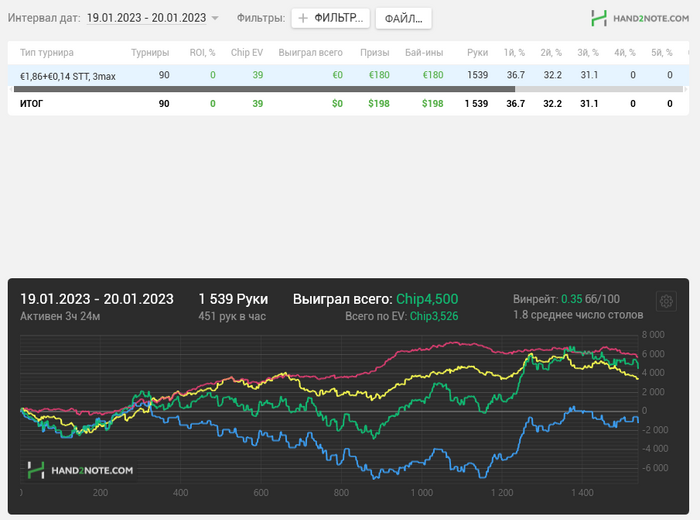Sort by Выиграл всего column header
The height and width of the screenshot is (520, 700).
[311, 53]
